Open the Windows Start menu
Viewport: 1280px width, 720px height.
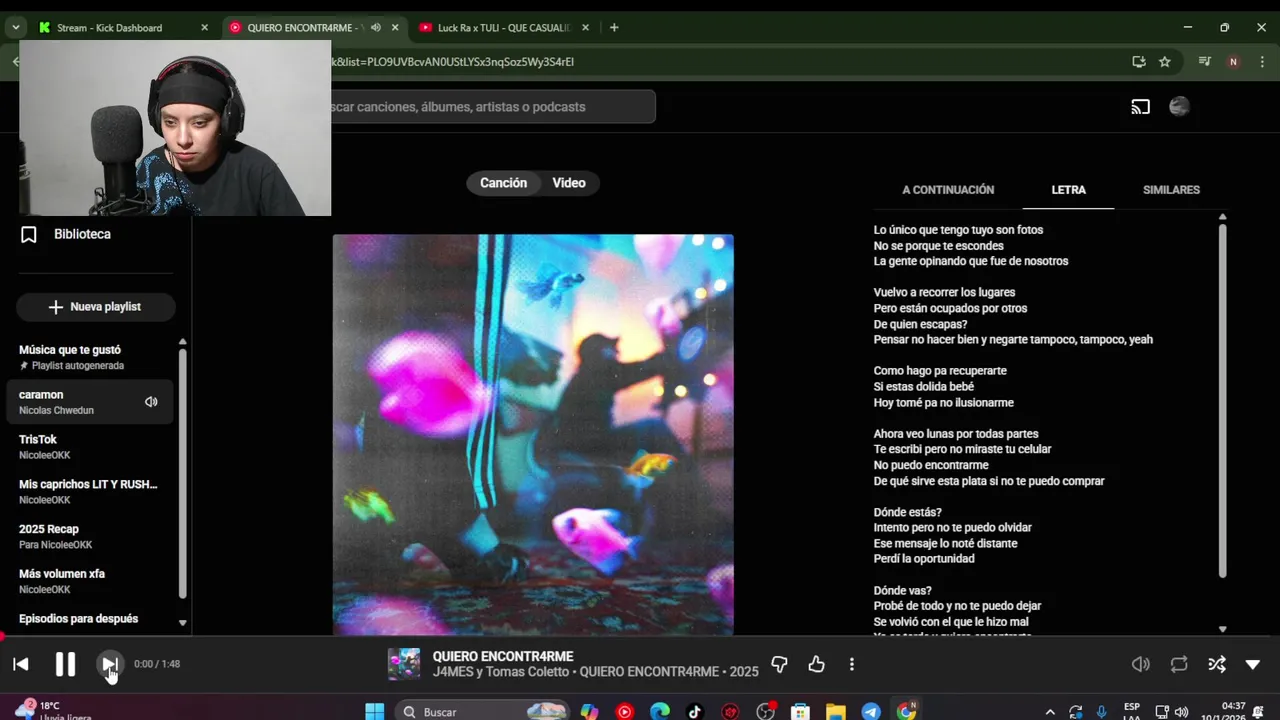[375, 712]
